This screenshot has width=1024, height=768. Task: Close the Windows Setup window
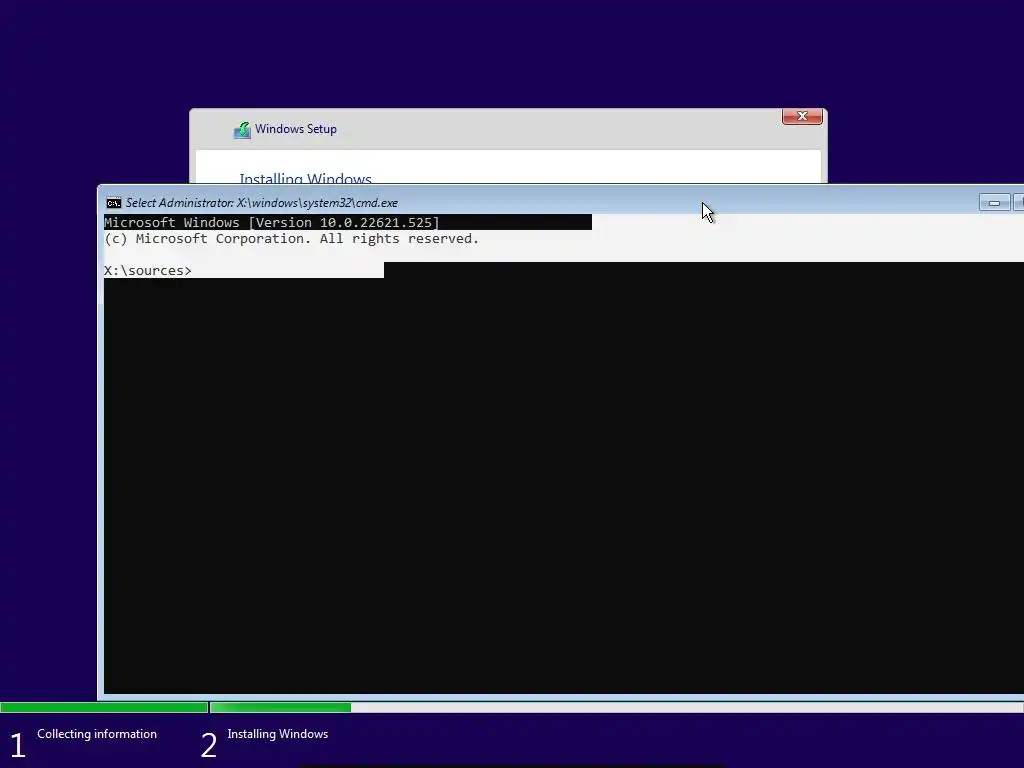tap(802, 116)
